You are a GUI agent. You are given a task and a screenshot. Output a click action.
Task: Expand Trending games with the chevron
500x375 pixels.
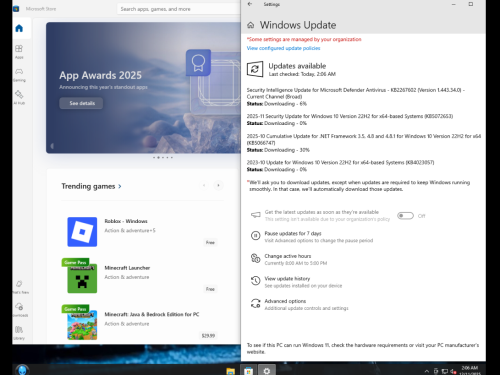click(120, 186)
